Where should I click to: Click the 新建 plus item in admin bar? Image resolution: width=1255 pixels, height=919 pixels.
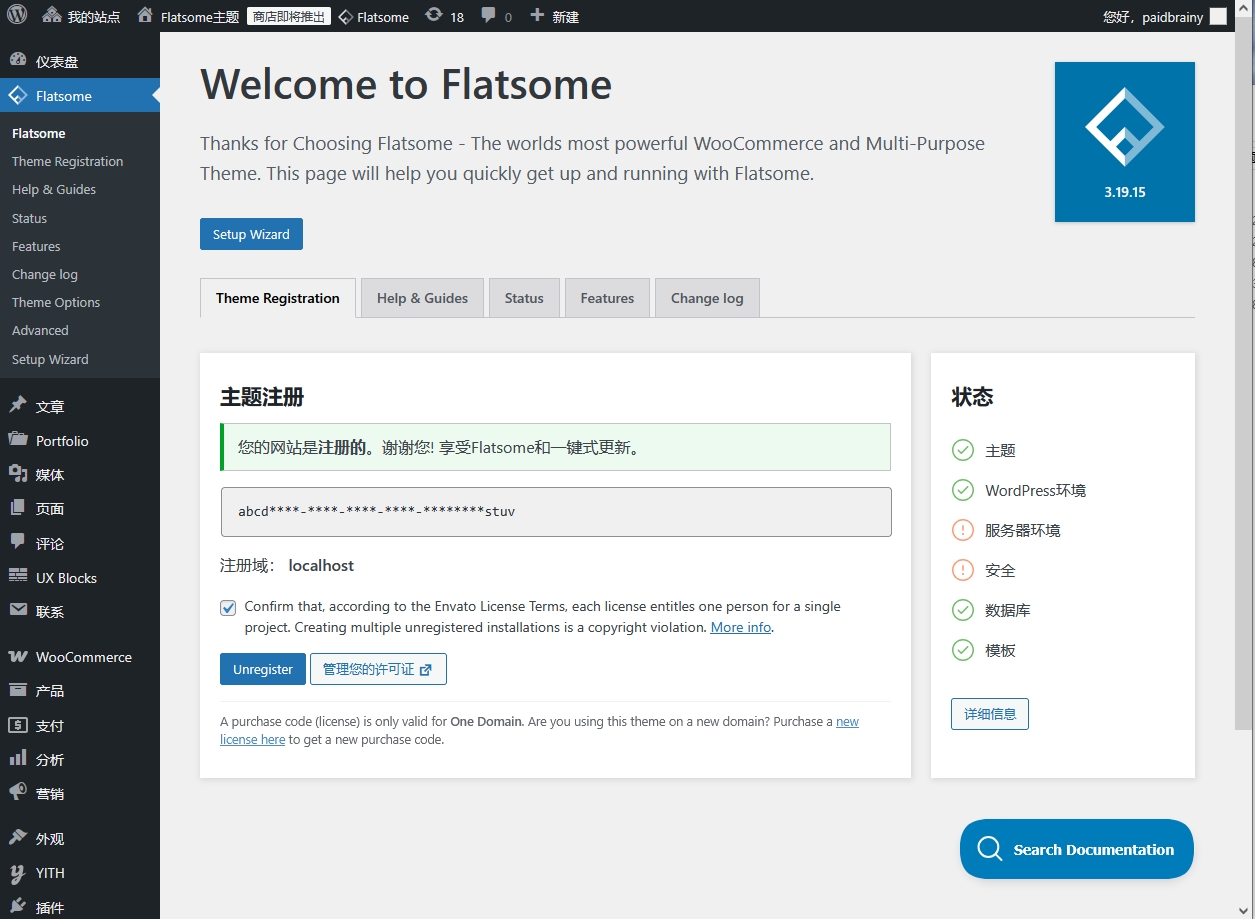tap(554, 17)
